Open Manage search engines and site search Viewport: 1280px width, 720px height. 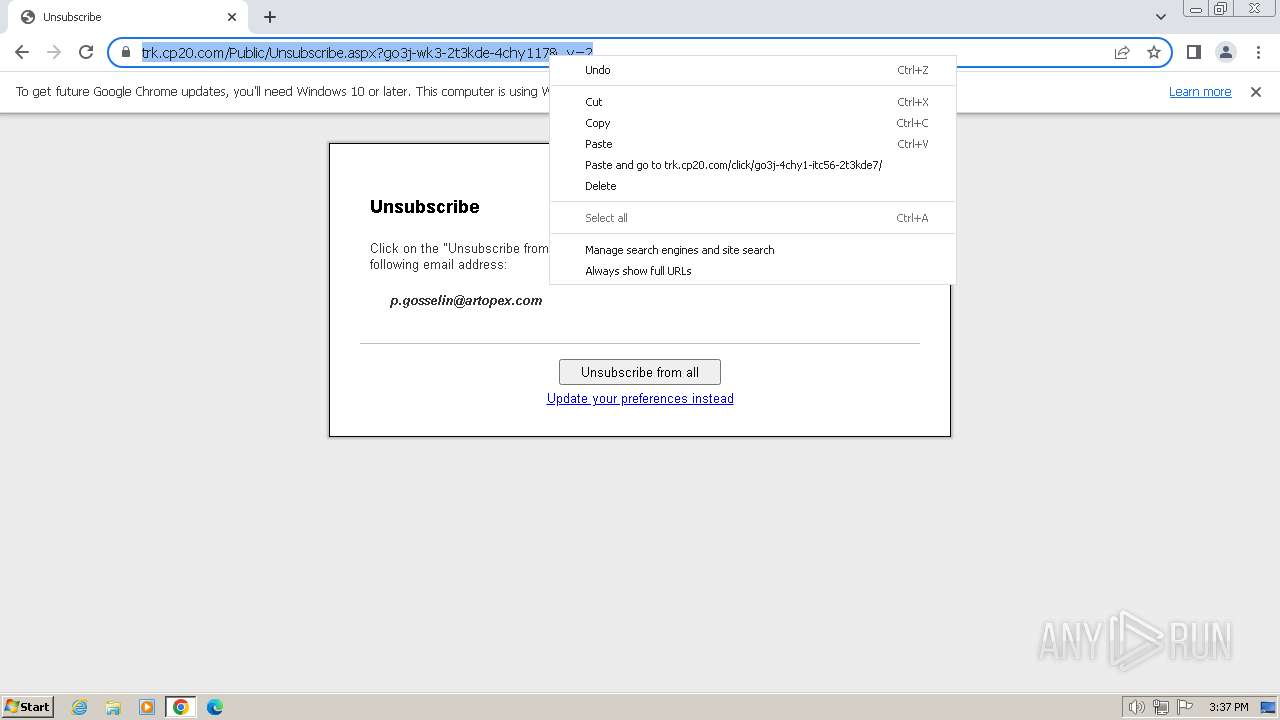click(x=753, y=250)
